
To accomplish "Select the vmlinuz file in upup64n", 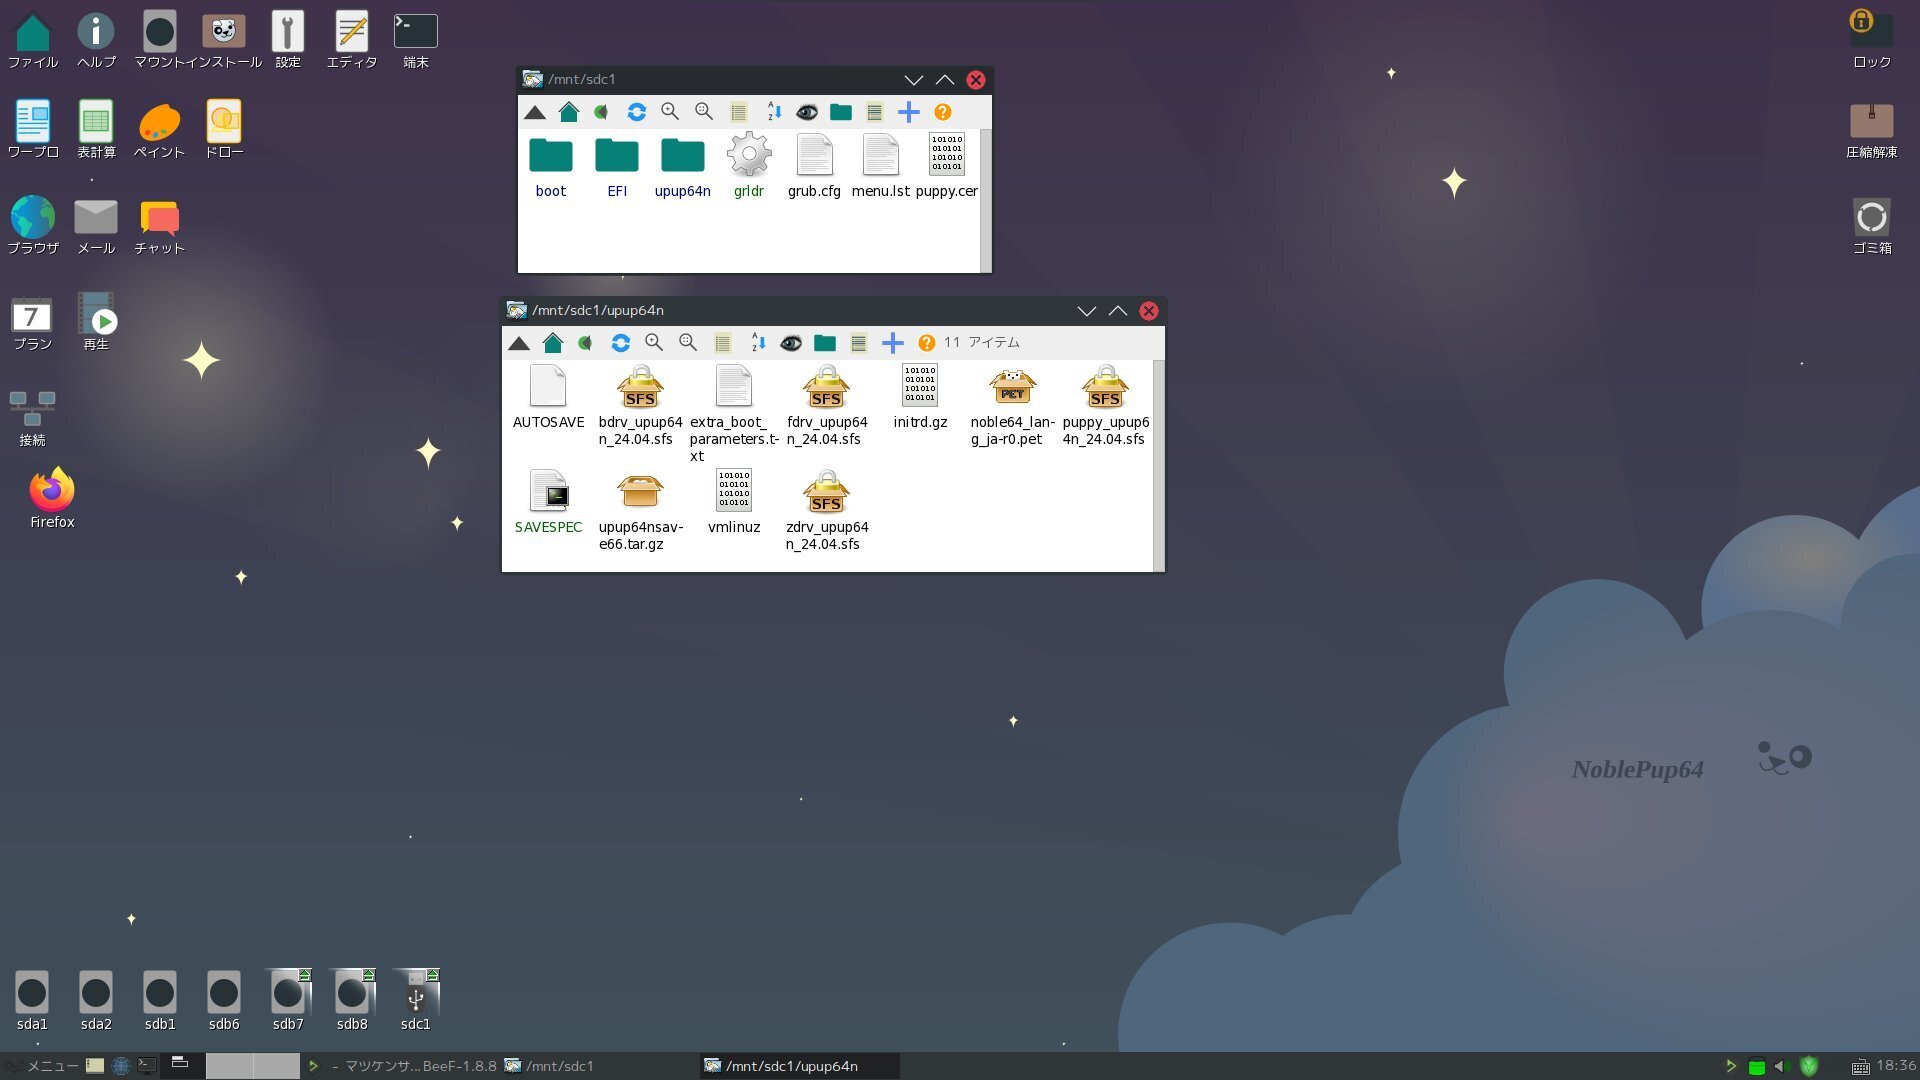I will coord(733,490).
